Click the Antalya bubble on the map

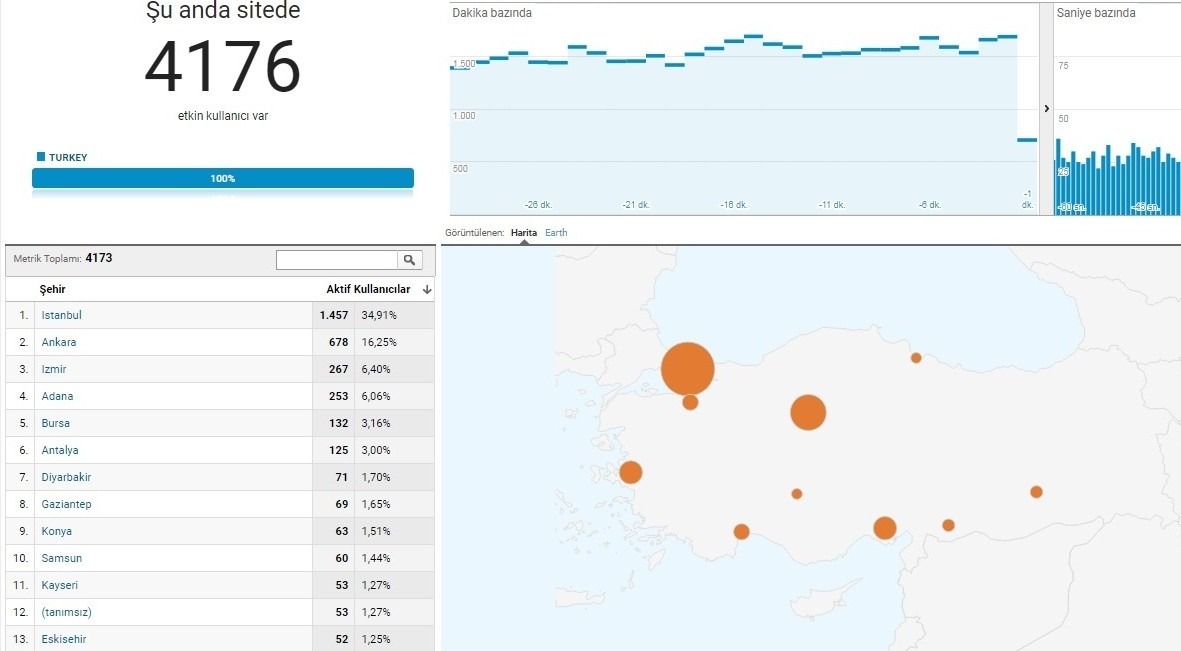[x=741, y=532]
